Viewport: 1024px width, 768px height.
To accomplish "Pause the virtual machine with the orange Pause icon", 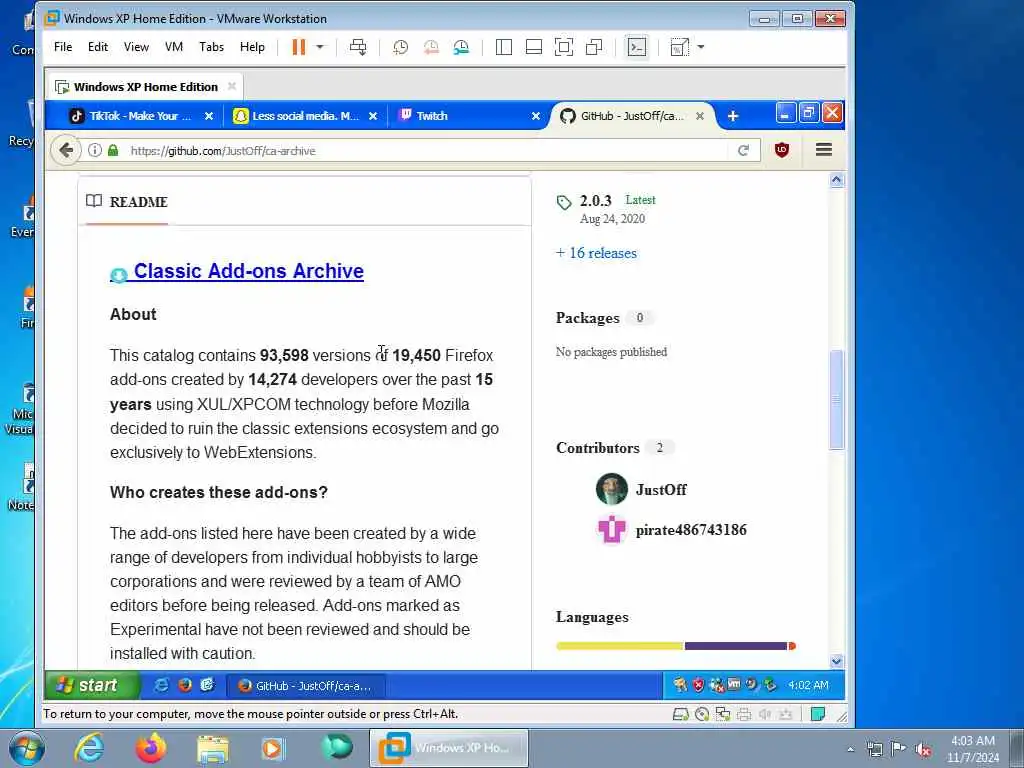I will (x=298, y=47).
